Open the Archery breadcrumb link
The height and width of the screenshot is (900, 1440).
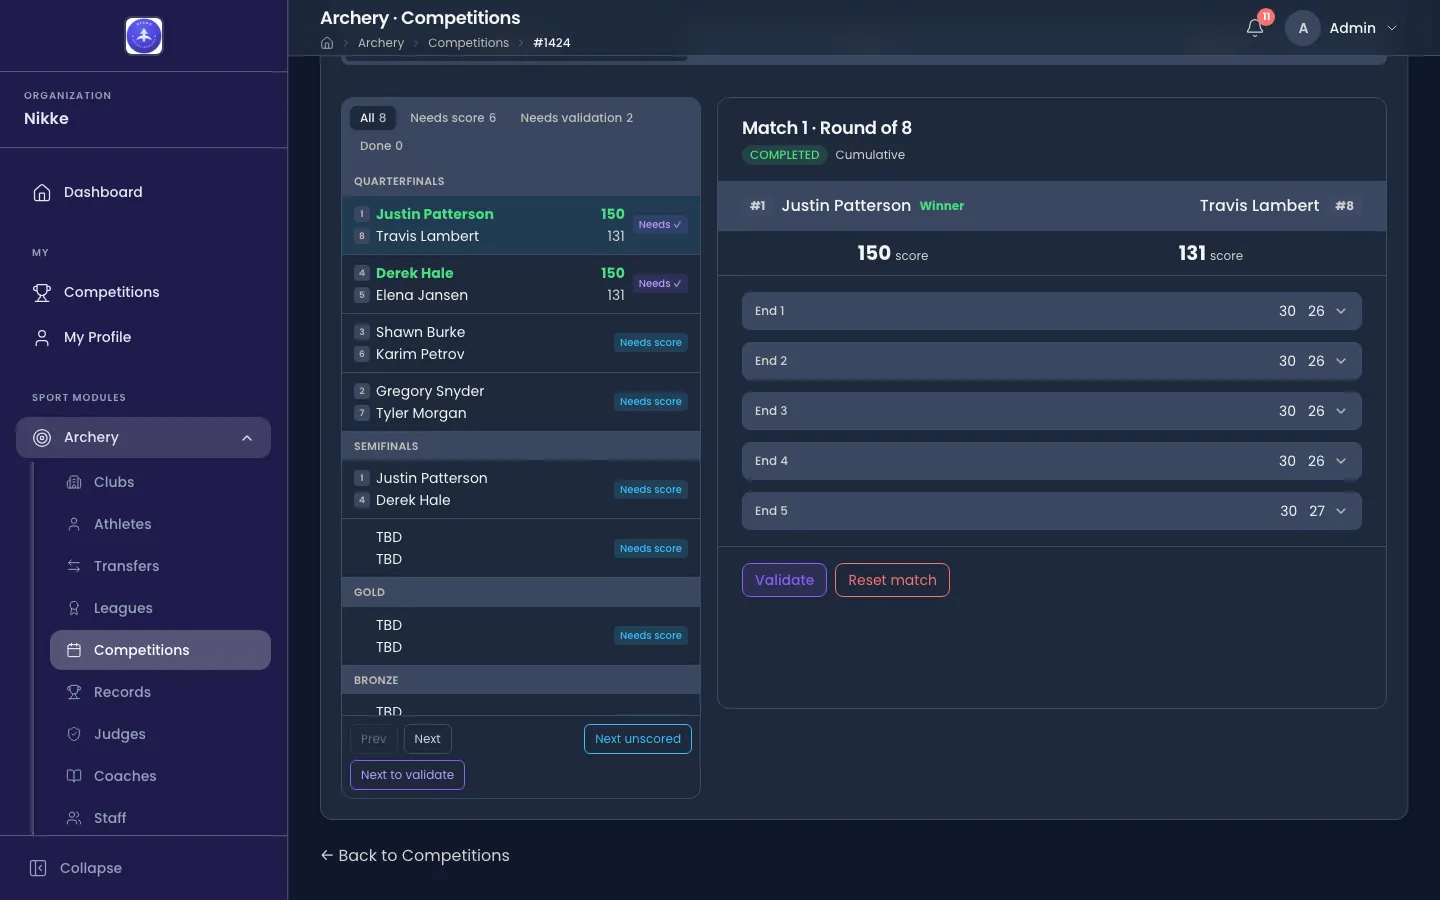[x=381, y=43]
